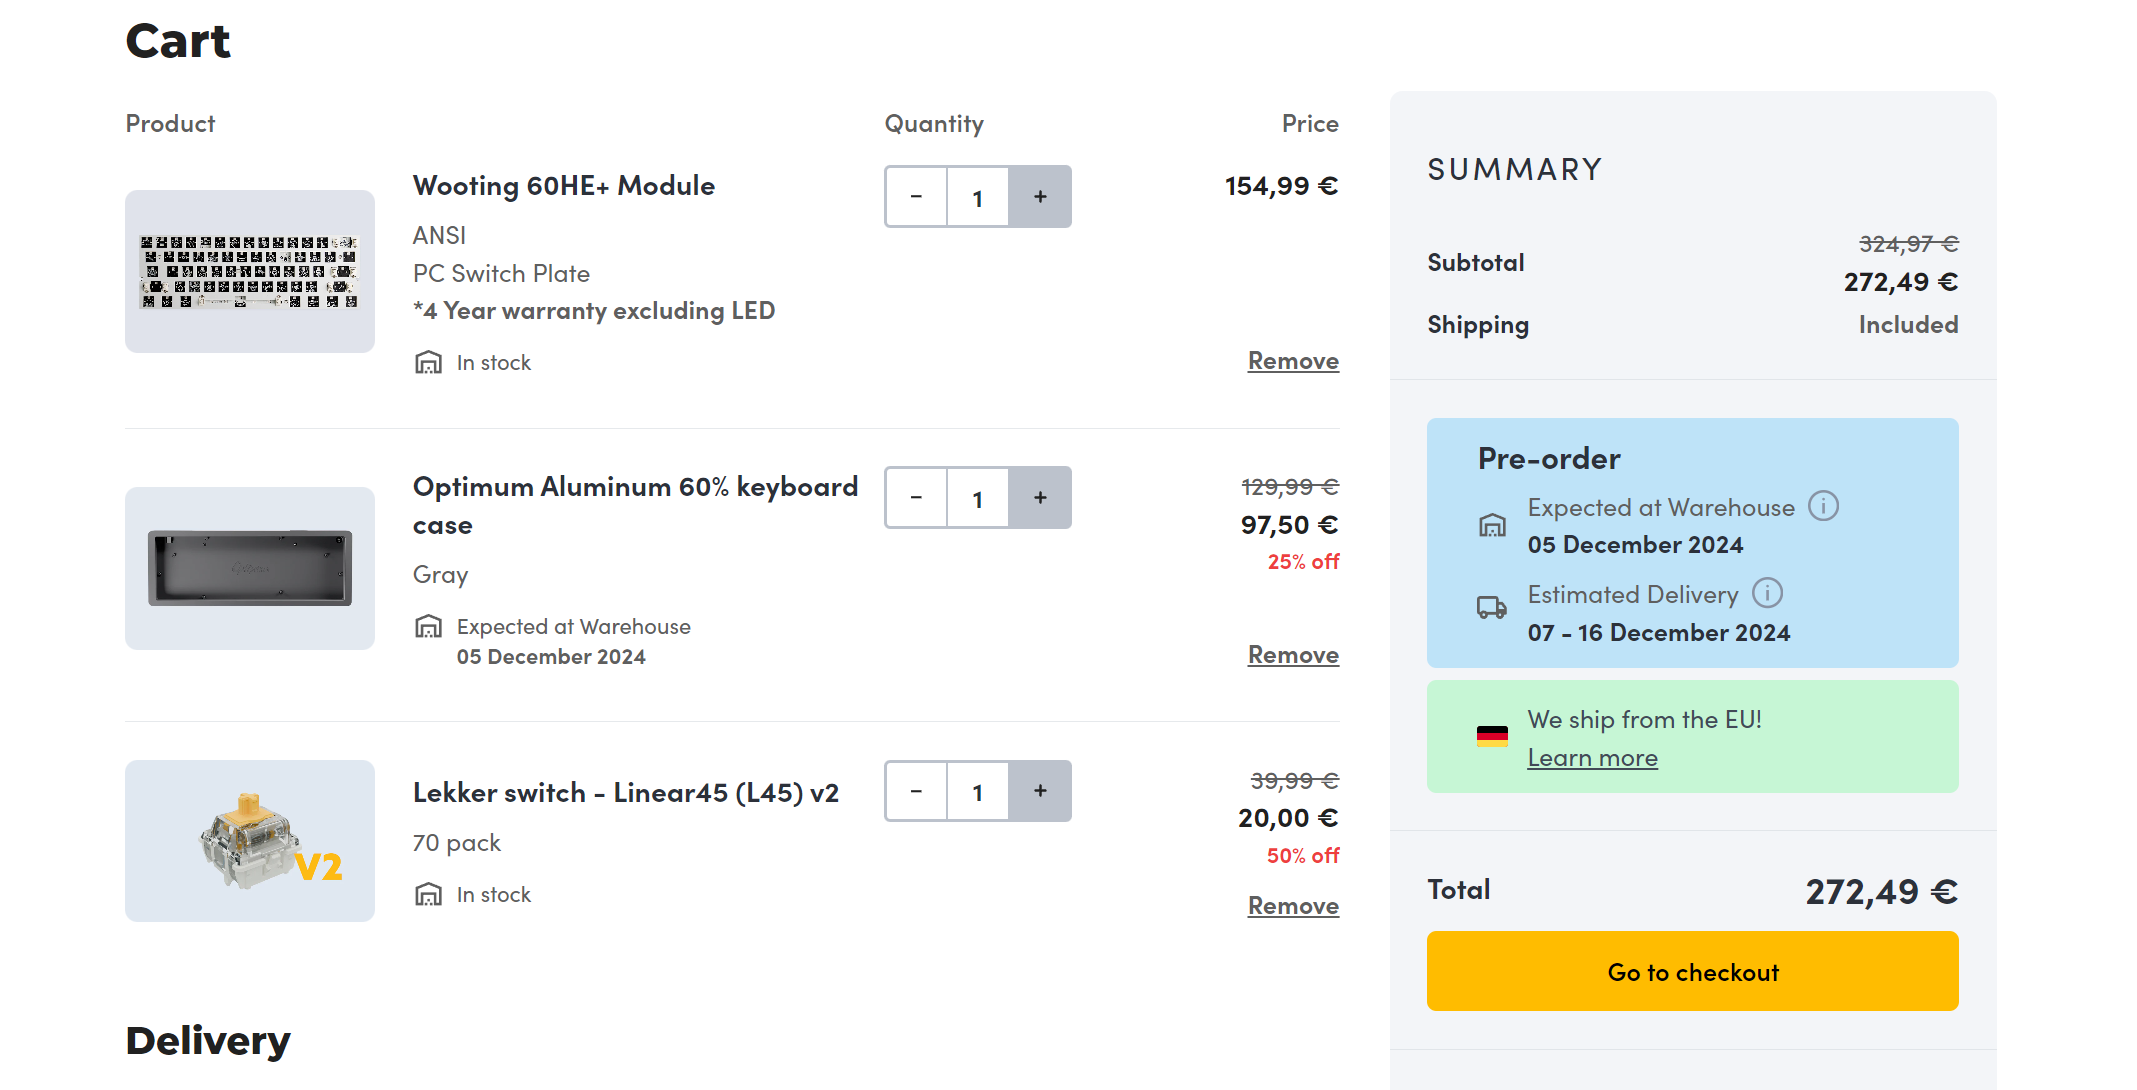Click In stock icon under Lekker switch

tap(428, 894)
